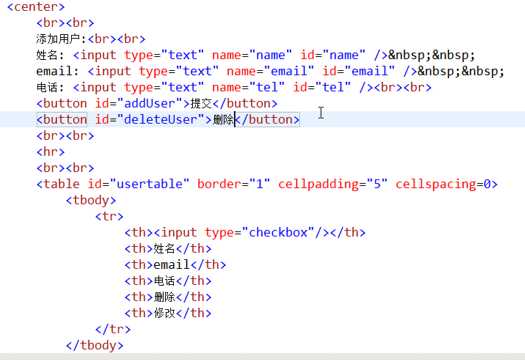Click the cellspacing=0 attribute
525x360 pixels.
coord(443,184)
